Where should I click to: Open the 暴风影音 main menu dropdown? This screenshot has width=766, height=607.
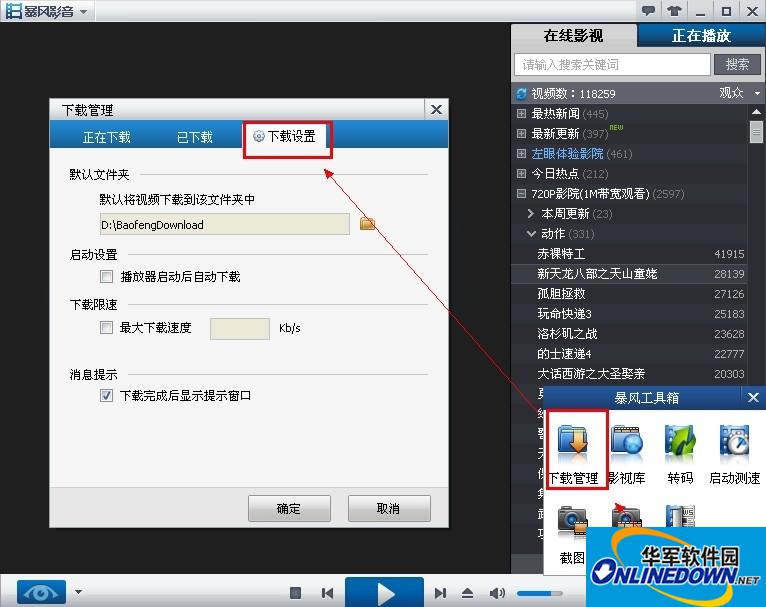coord(84,11)
